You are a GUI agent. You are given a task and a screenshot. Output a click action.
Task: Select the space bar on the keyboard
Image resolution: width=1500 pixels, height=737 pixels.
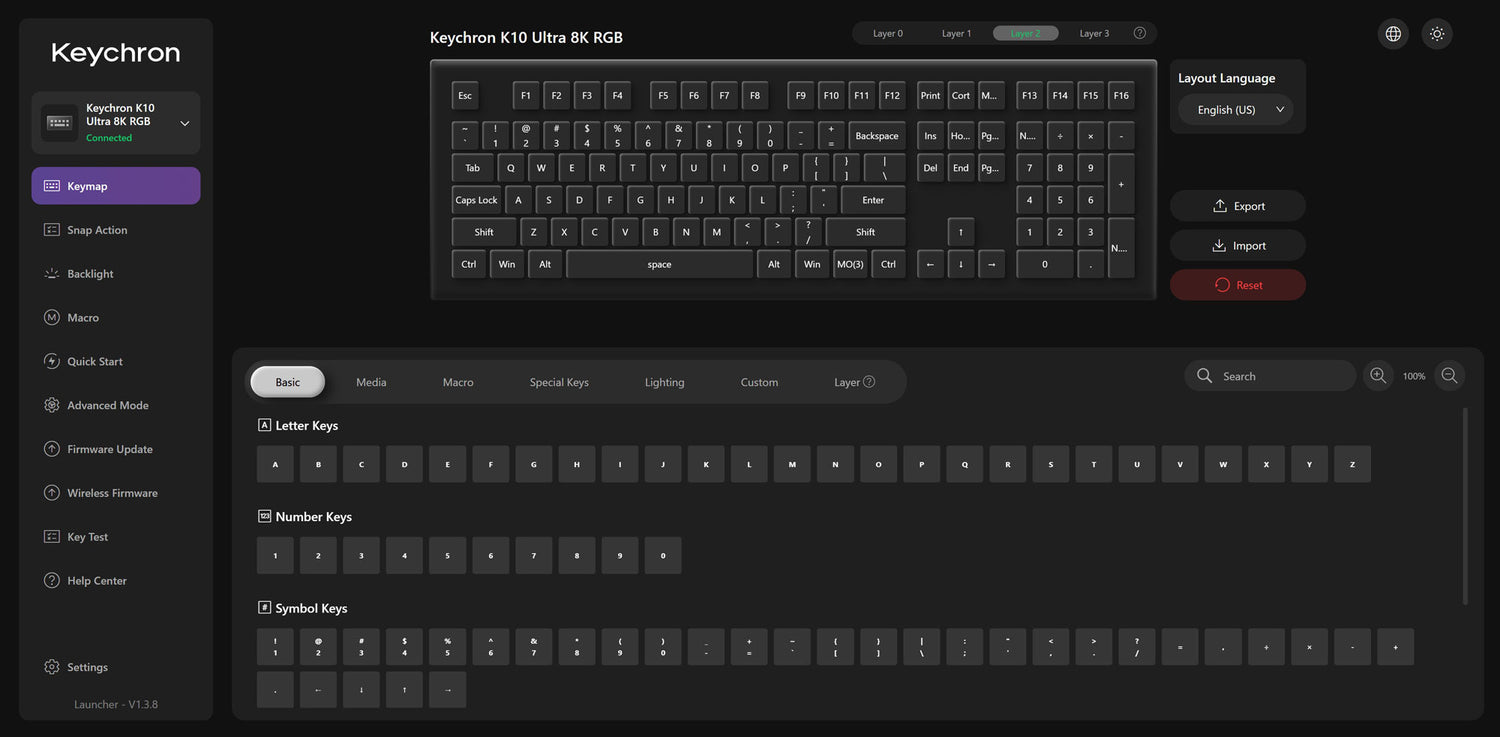[x=659, y=264]
